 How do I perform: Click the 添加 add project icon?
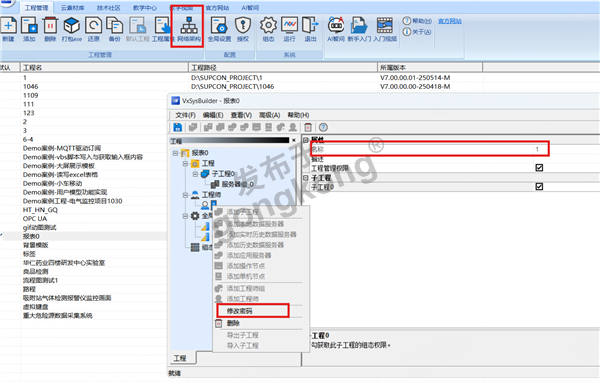pyautogui.click(x=29, y=26)
